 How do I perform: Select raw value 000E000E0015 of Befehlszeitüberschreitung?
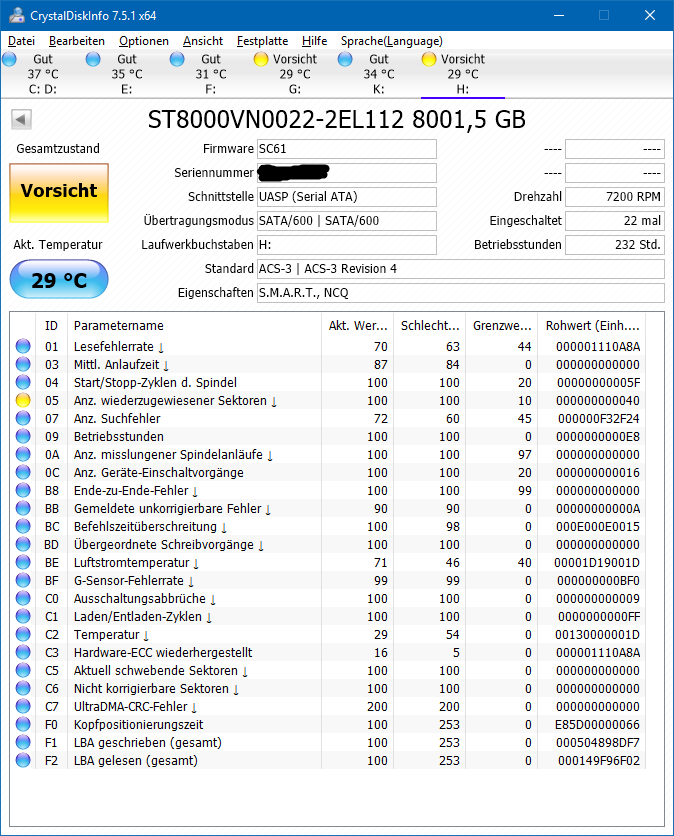(x=598, y=526)
